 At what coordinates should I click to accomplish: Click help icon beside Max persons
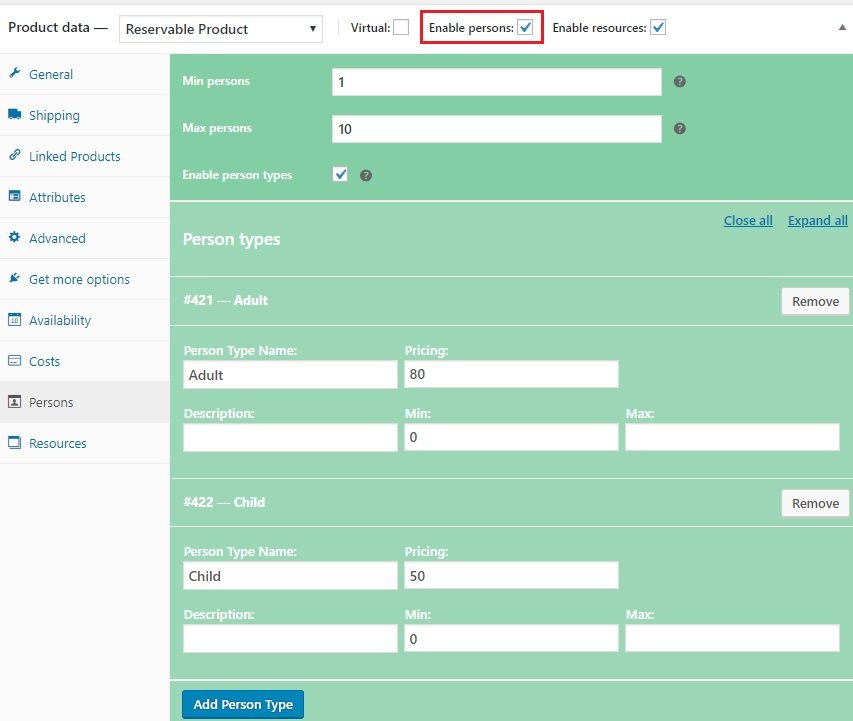click(680, 129)
